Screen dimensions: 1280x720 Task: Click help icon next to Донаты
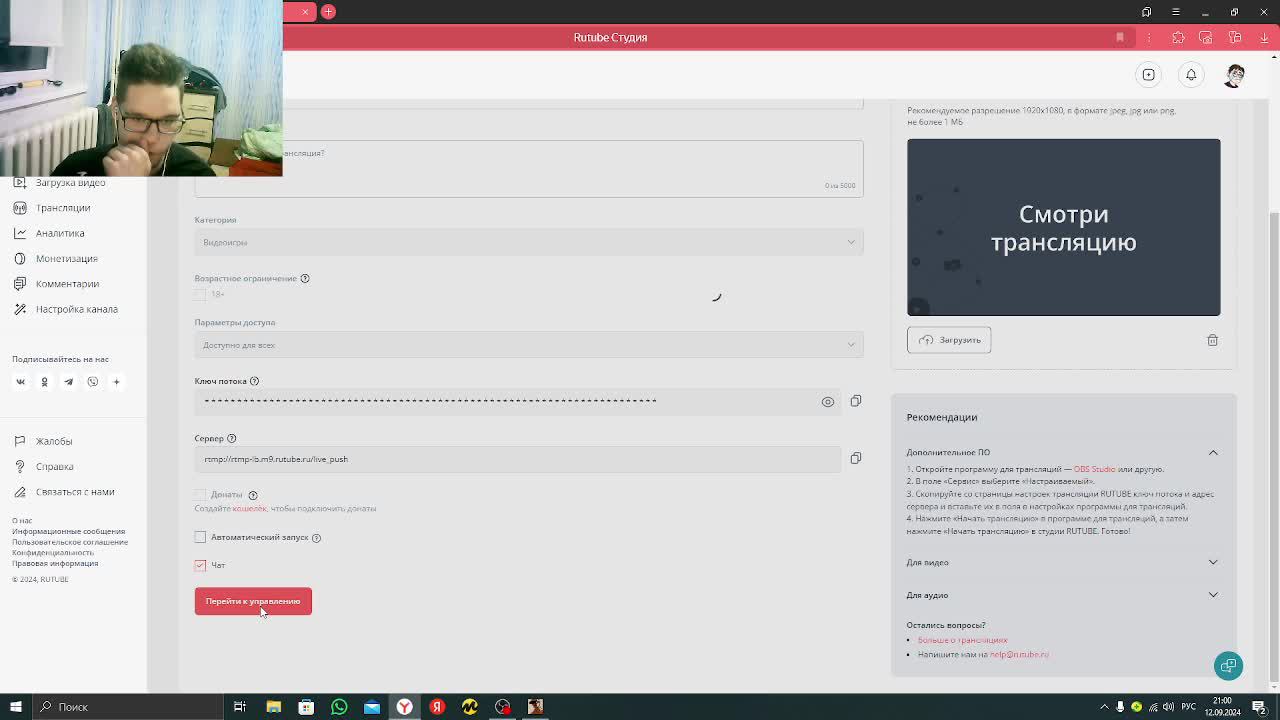253,495
